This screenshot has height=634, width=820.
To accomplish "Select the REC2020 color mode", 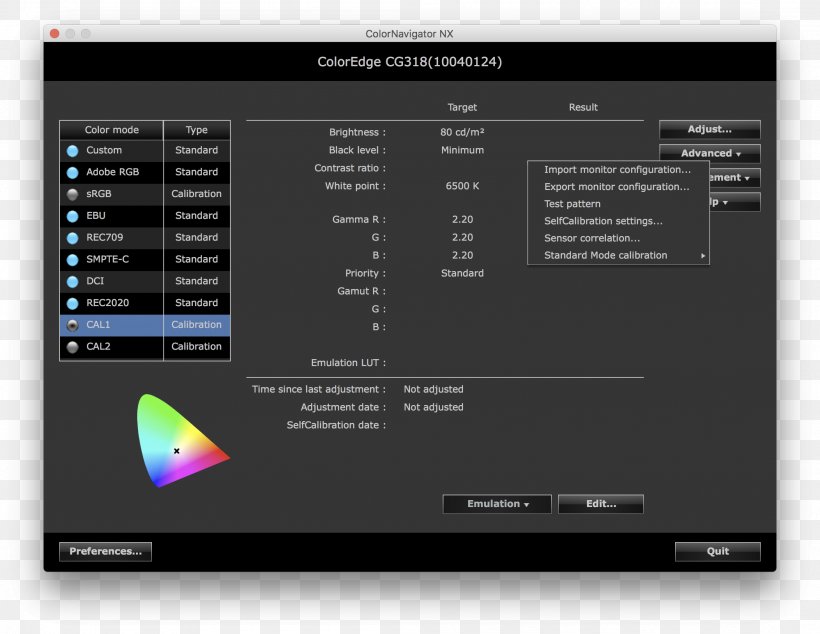I will click(x=145, y=303).
